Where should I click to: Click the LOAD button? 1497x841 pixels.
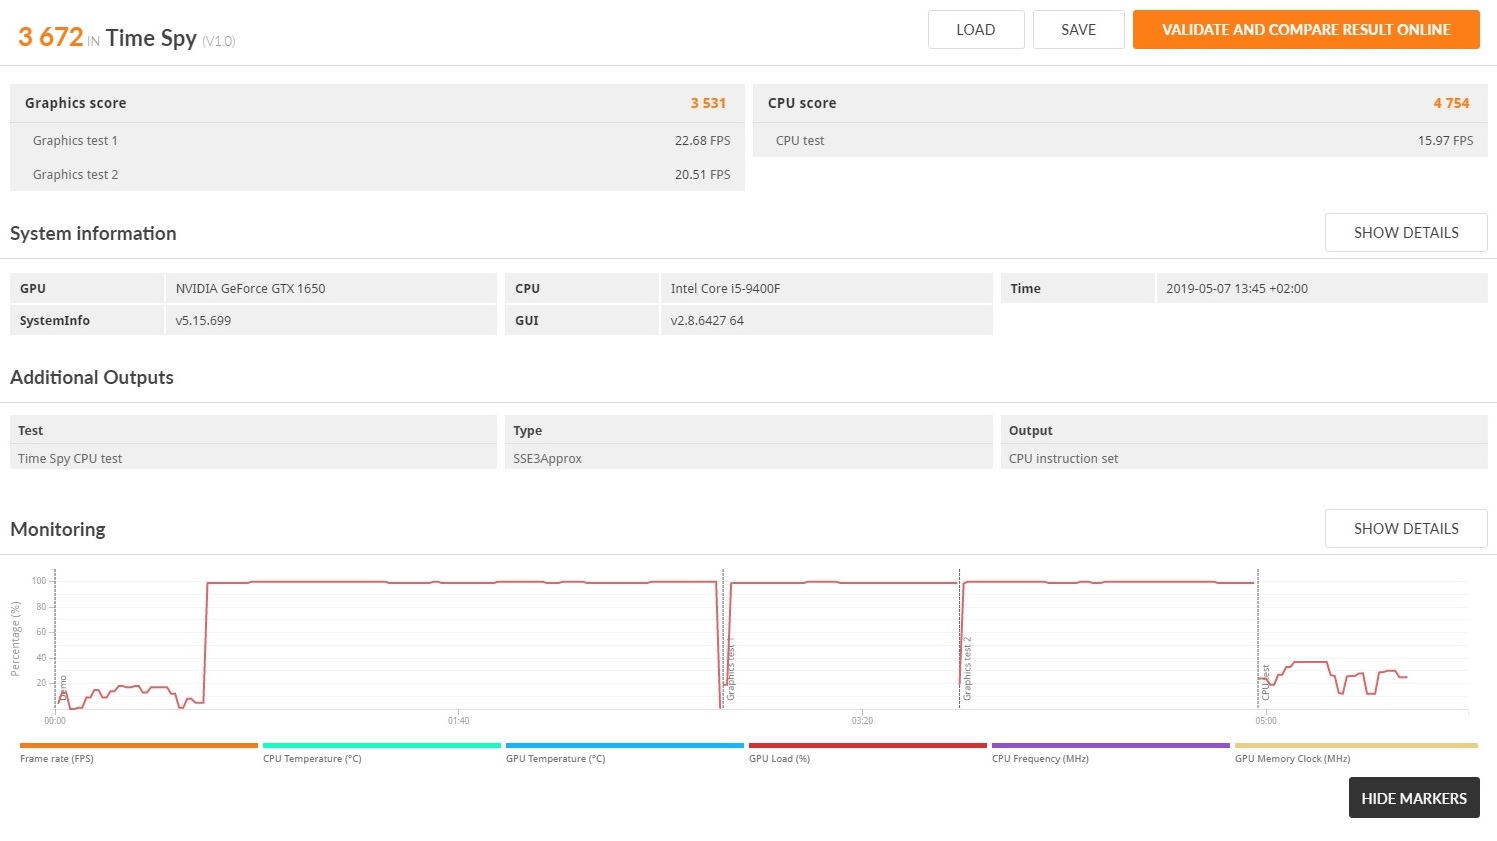[x=976, y=30]
